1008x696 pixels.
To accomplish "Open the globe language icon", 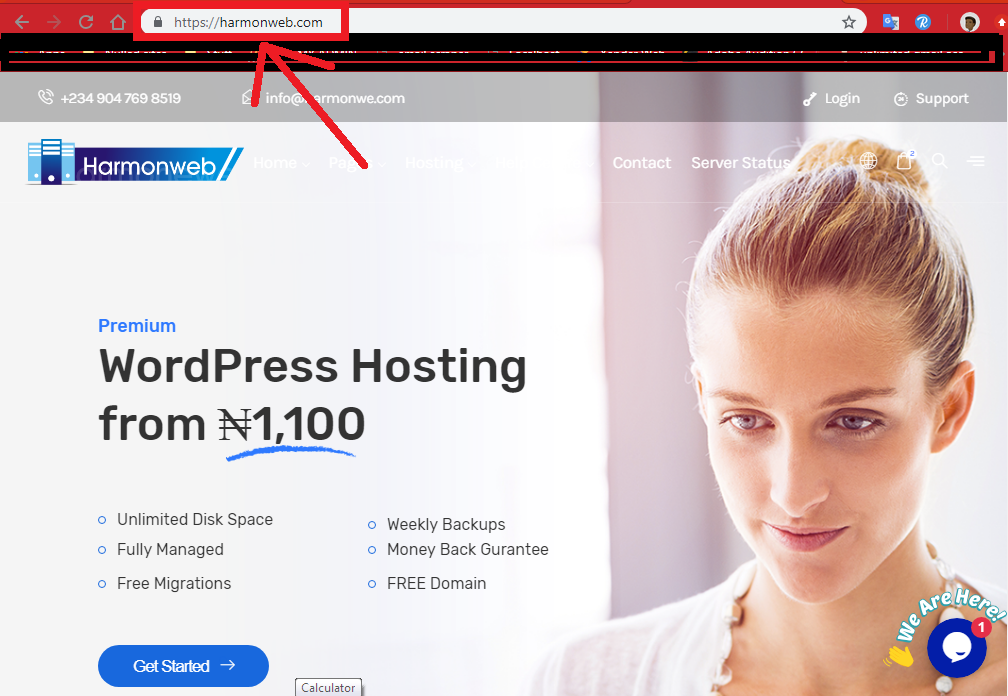I will point(868,161).
